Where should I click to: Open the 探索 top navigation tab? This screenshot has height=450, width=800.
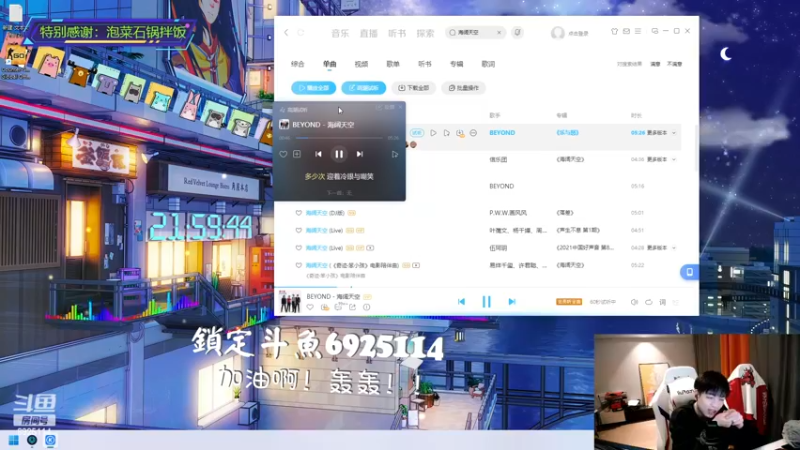point(425,33)
